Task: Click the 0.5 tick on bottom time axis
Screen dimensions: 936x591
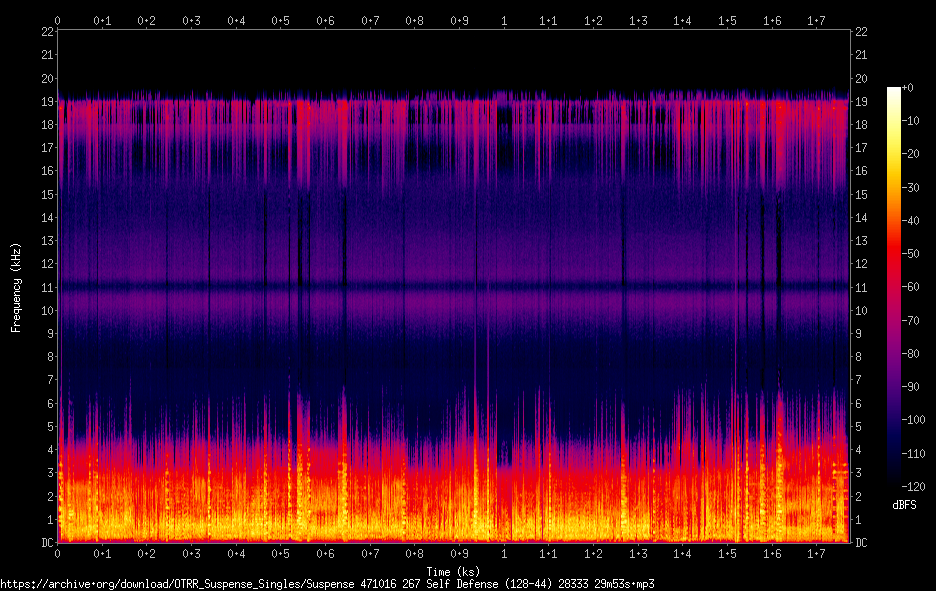Action: click(x=281, y=554)
